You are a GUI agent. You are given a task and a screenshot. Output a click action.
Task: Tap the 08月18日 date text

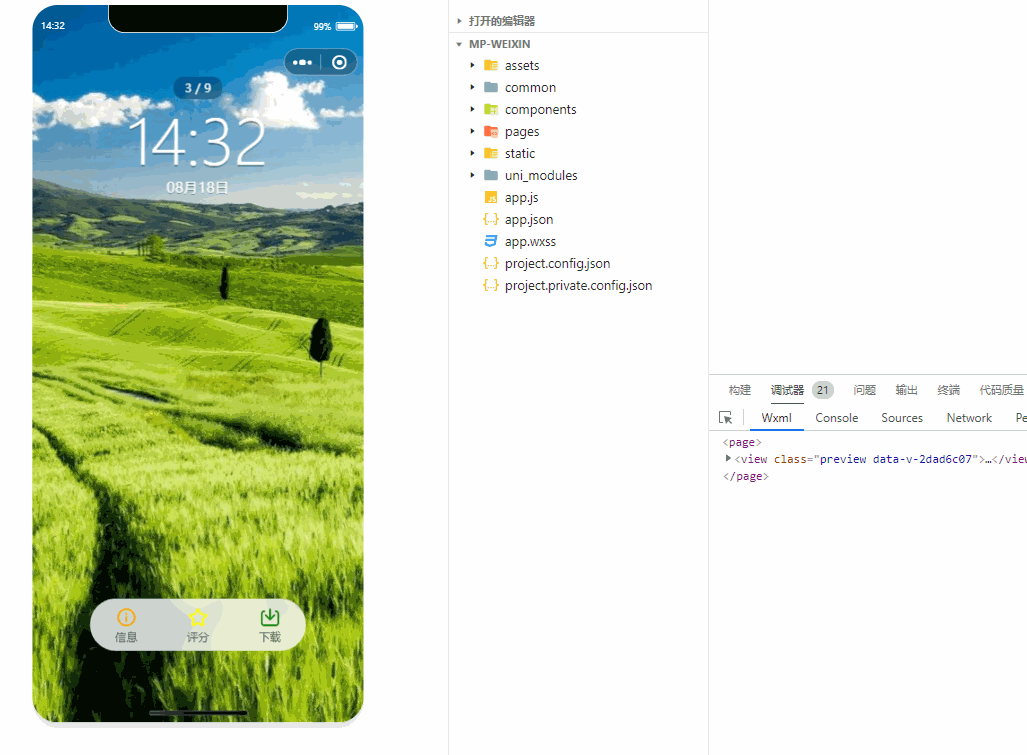pyautogui.click(x=197, y=187)
